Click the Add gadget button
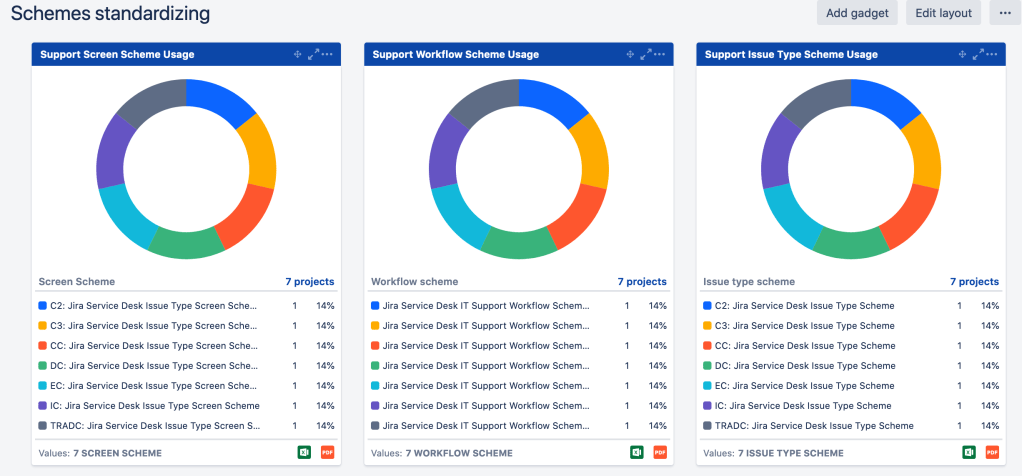The image size is (1022, 476). pyautogui.click(x=857, y=13)
